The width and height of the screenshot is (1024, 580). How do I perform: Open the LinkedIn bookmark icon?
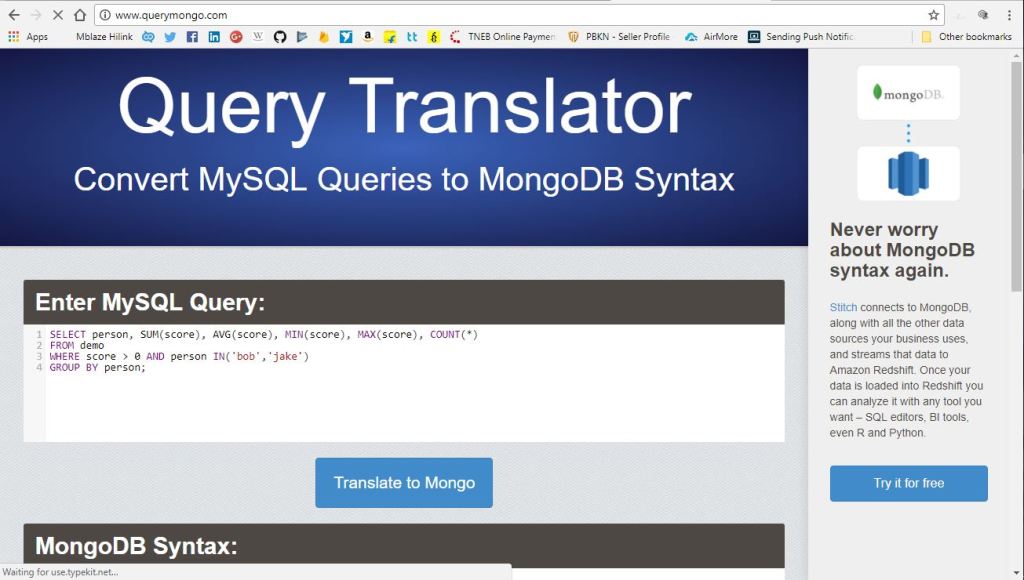[214, 37]
